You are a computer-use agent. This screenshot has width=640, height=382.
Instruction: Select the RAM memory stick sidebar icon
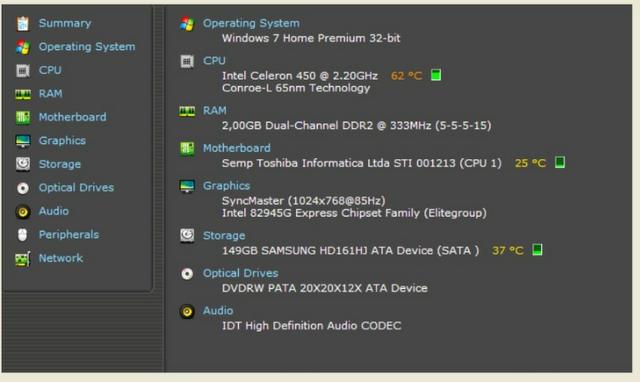(x=23, y=94)
